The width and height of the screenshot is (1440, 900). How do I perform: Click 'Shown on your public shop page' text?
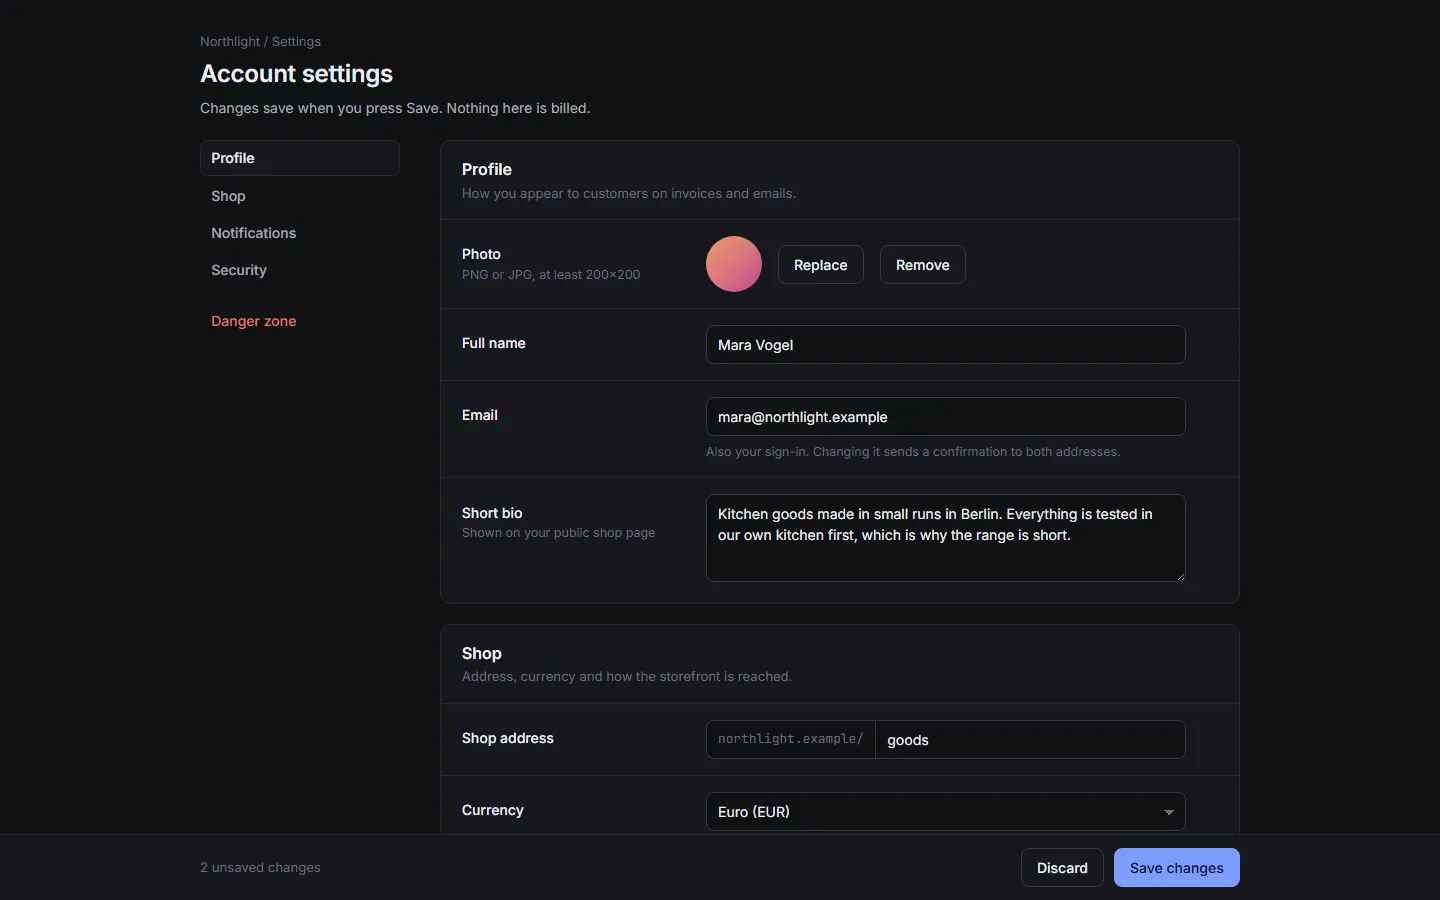tap(559, 533)
